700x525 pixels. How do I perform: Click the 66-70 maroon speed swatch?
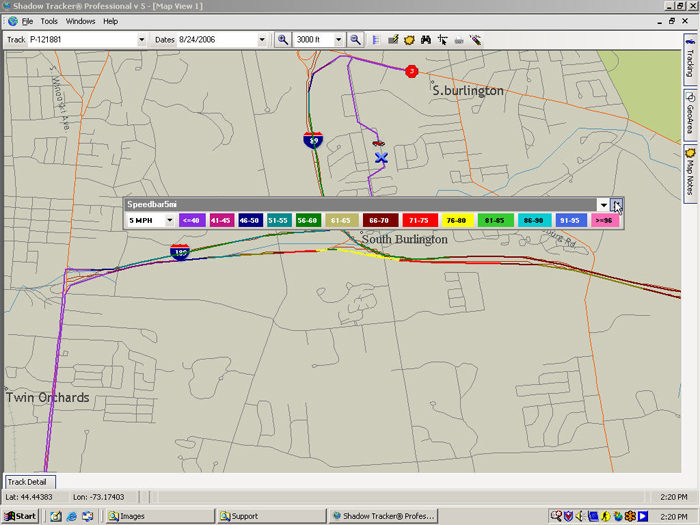click(x=380, y=220)
